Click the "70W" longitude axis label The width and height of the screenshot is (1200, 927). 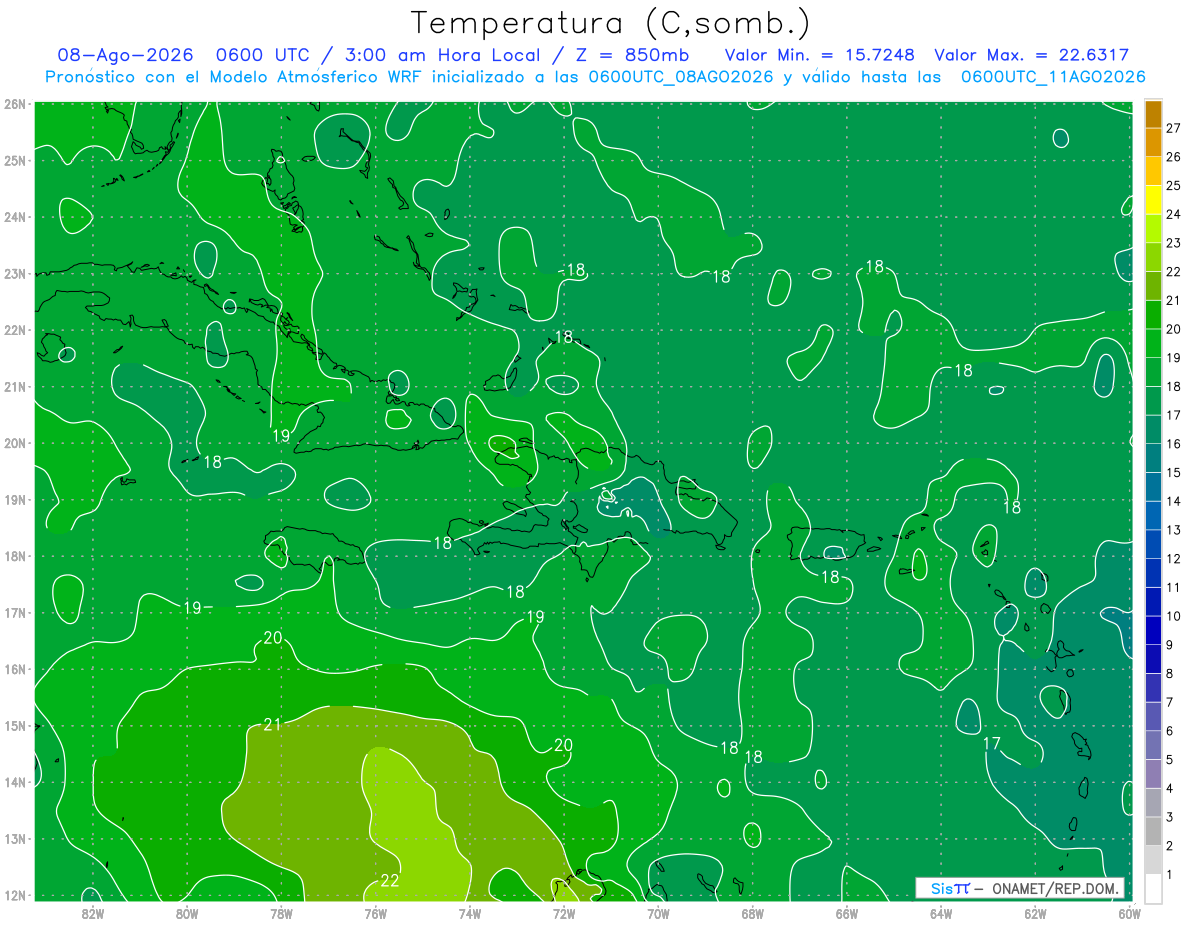tap(658, 913)
